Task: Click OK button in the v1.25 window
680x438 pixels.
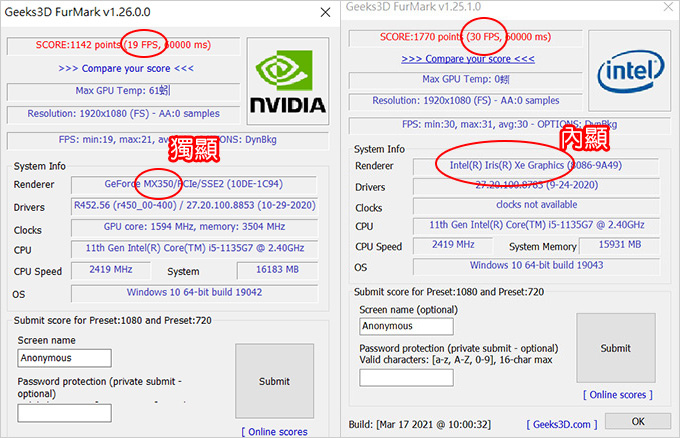Action: coord(638,421)
